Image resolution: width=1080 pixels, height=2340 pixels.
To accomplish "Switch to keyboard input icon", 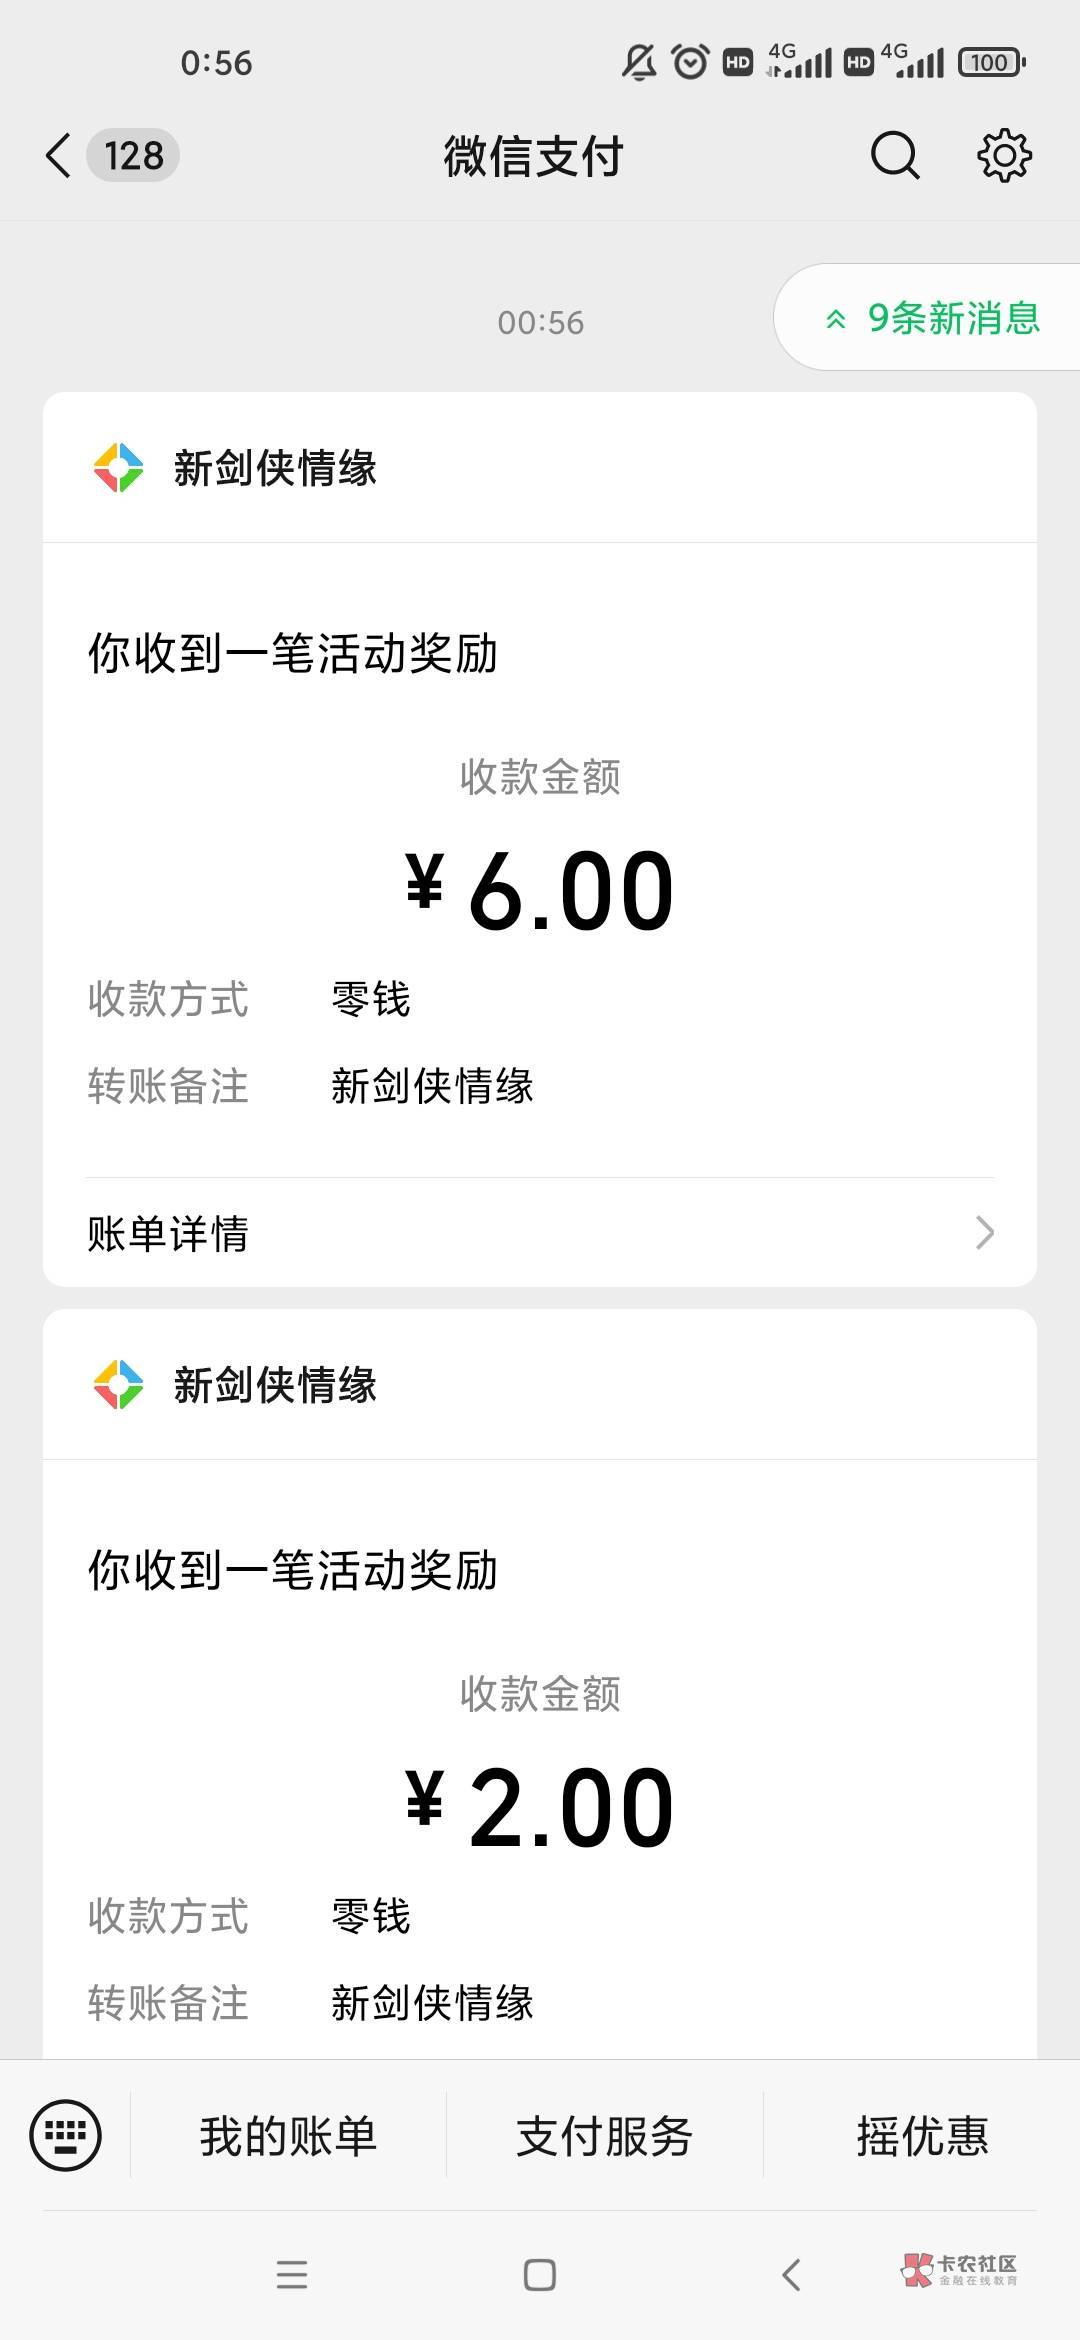I will pos(66,2135).
